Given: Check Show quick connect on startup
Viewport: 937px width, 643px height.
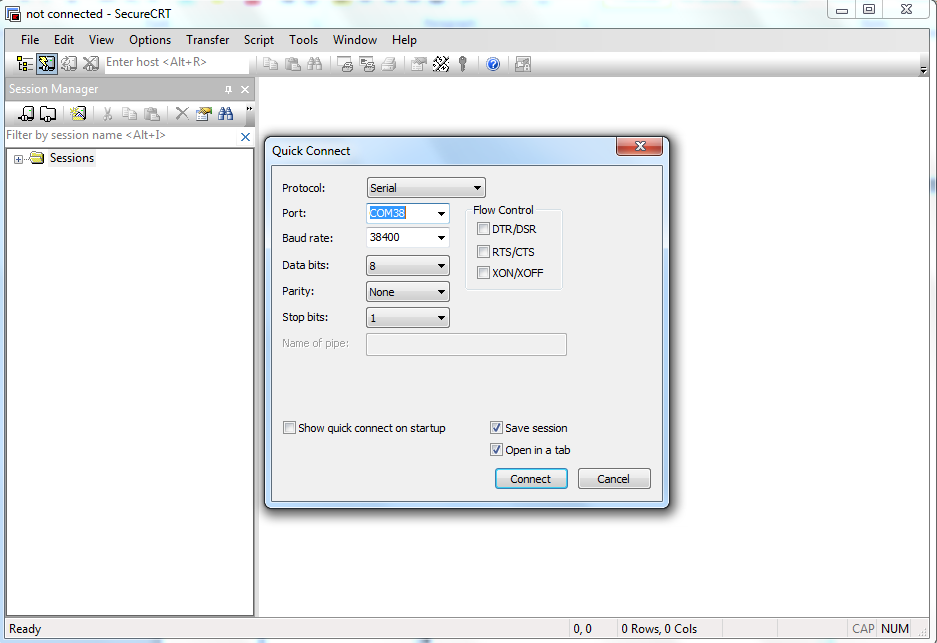Looking at the screenshot, I should coord(289,428).
